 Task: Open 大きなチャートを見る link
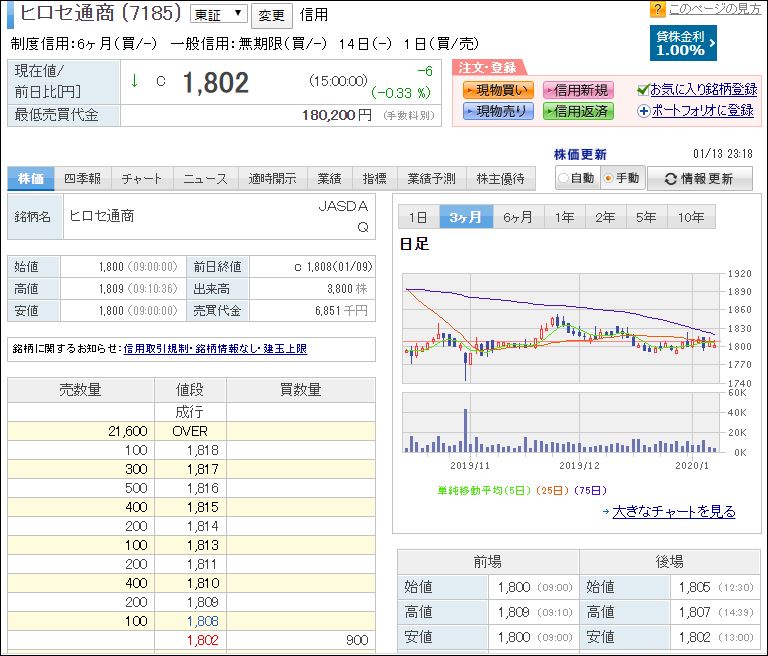coord(674,511)
